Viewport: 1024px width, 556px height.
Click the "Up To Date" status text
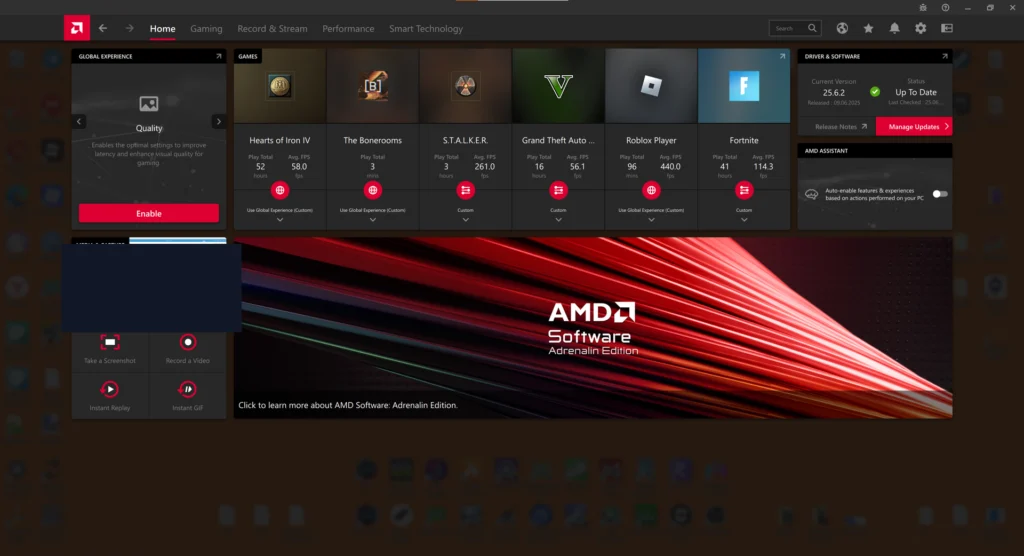click(916, 92)
